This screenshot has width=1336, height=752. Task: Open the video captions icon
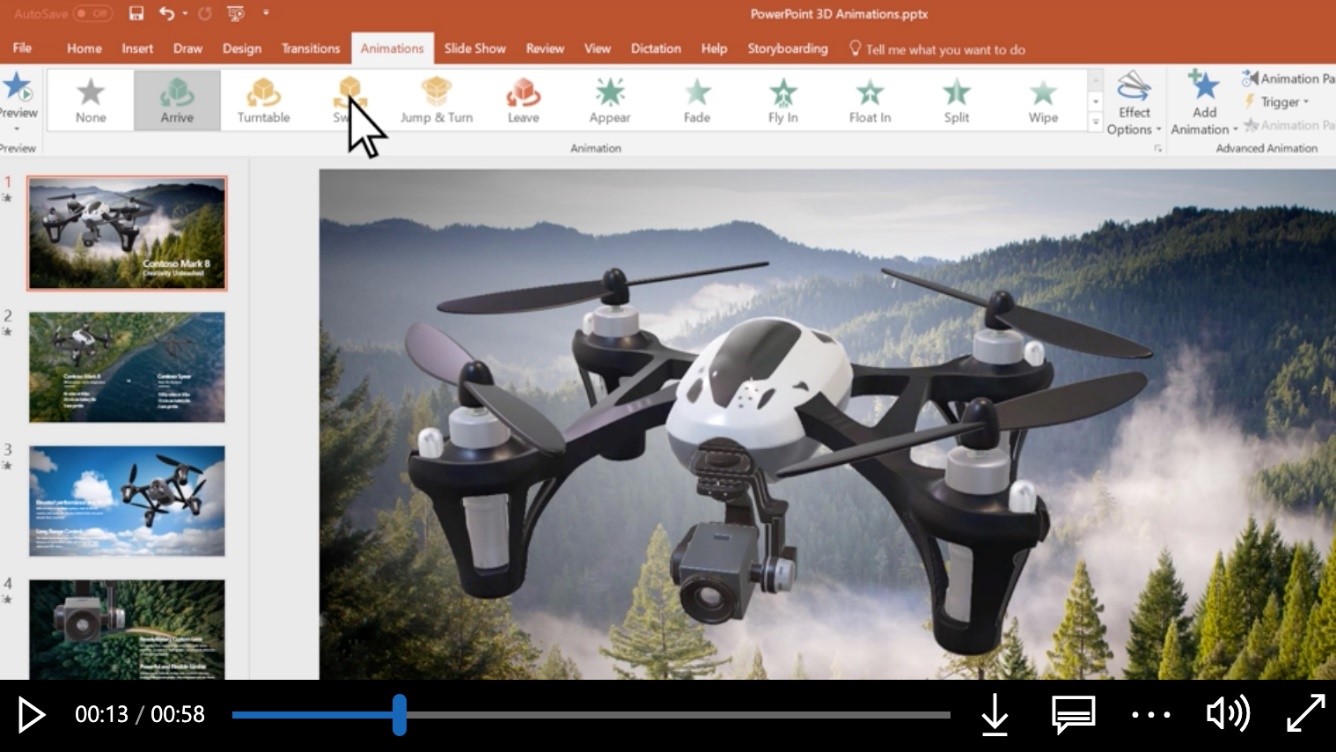point(1073,715)
